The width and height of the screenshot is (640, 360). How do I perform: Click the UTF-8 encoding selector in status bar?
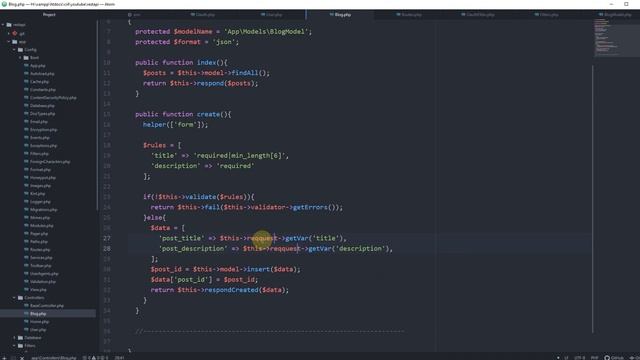[x=580, y=358]
